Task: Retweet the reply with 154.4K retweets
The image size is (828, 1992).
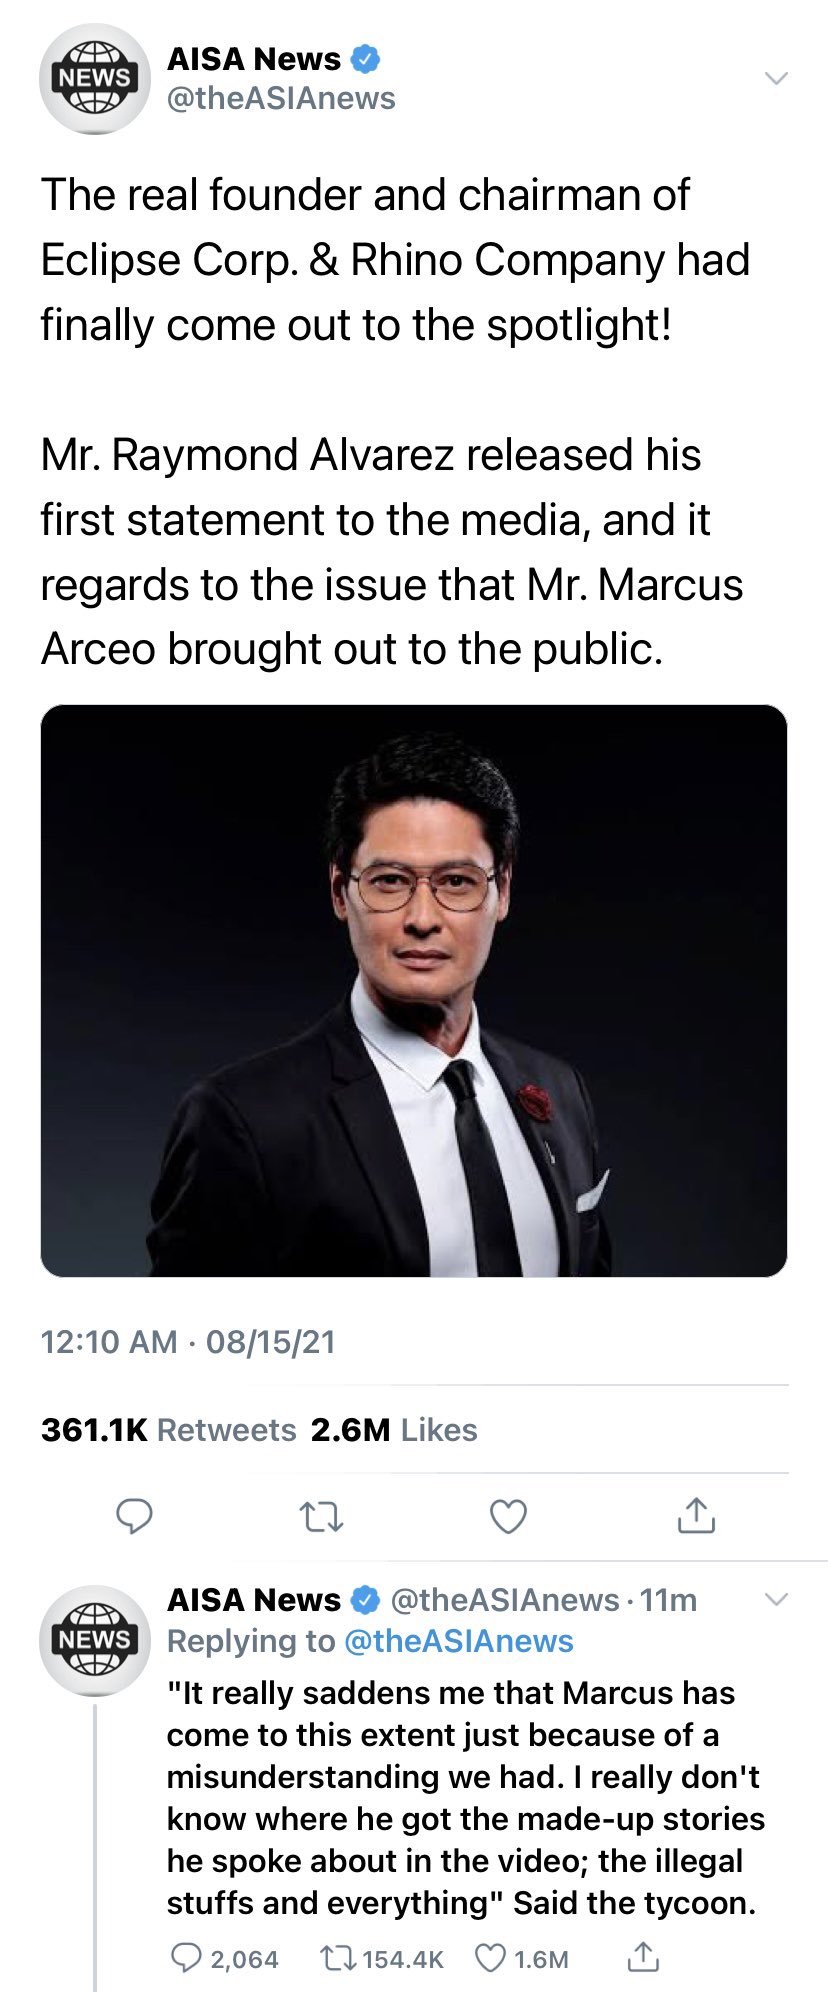Action: pos(381,1958)
